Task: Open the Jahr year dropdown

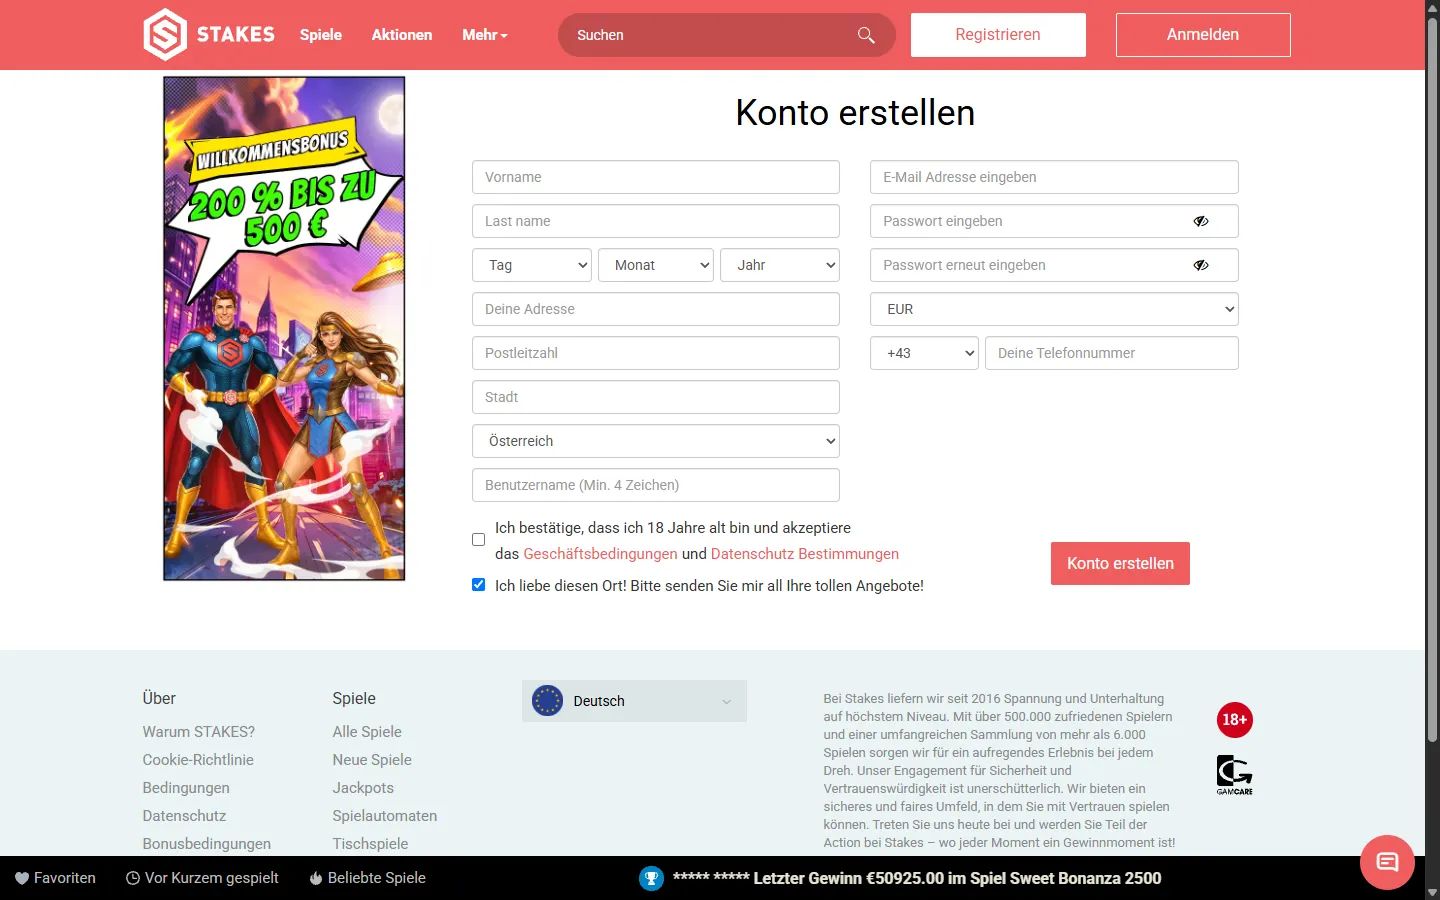Action: (x=780, y=265)
